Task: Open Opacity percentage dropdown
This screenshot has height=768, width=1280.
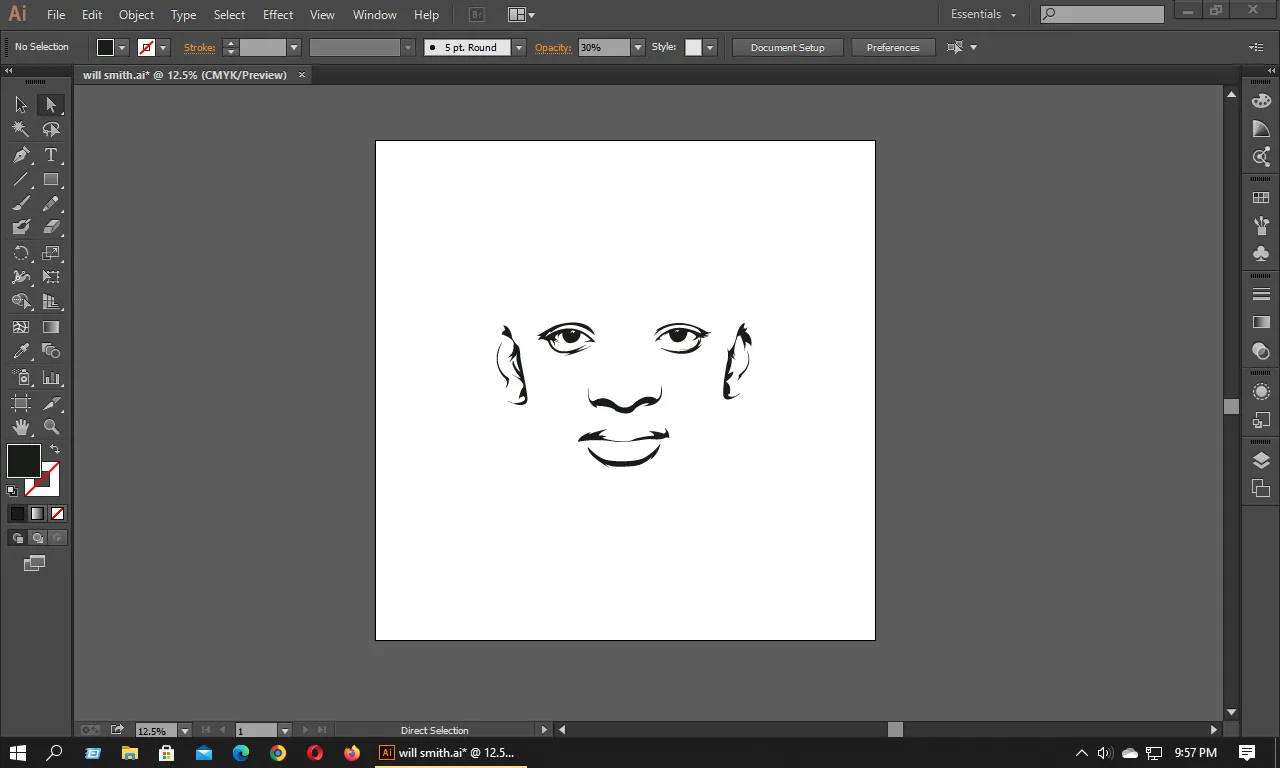Action: coord(637,47)
